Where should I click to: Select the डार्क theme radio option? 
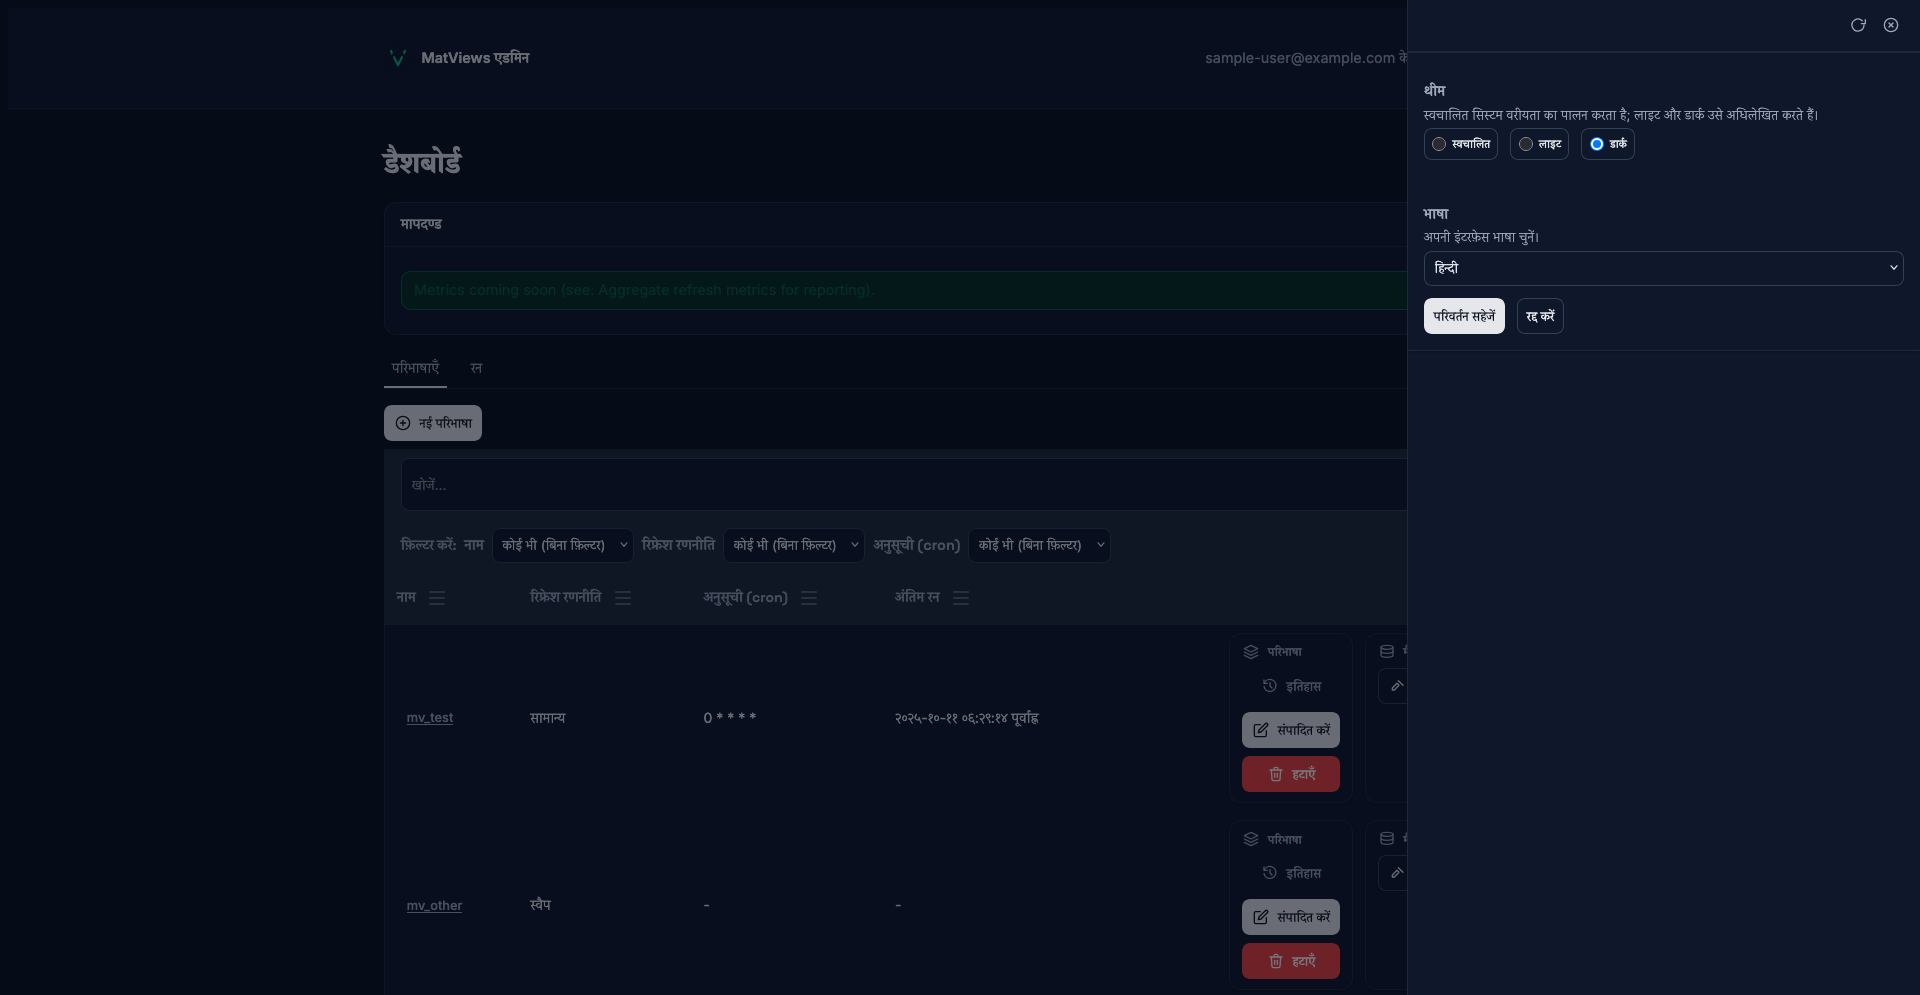[x=1597, y=144]
